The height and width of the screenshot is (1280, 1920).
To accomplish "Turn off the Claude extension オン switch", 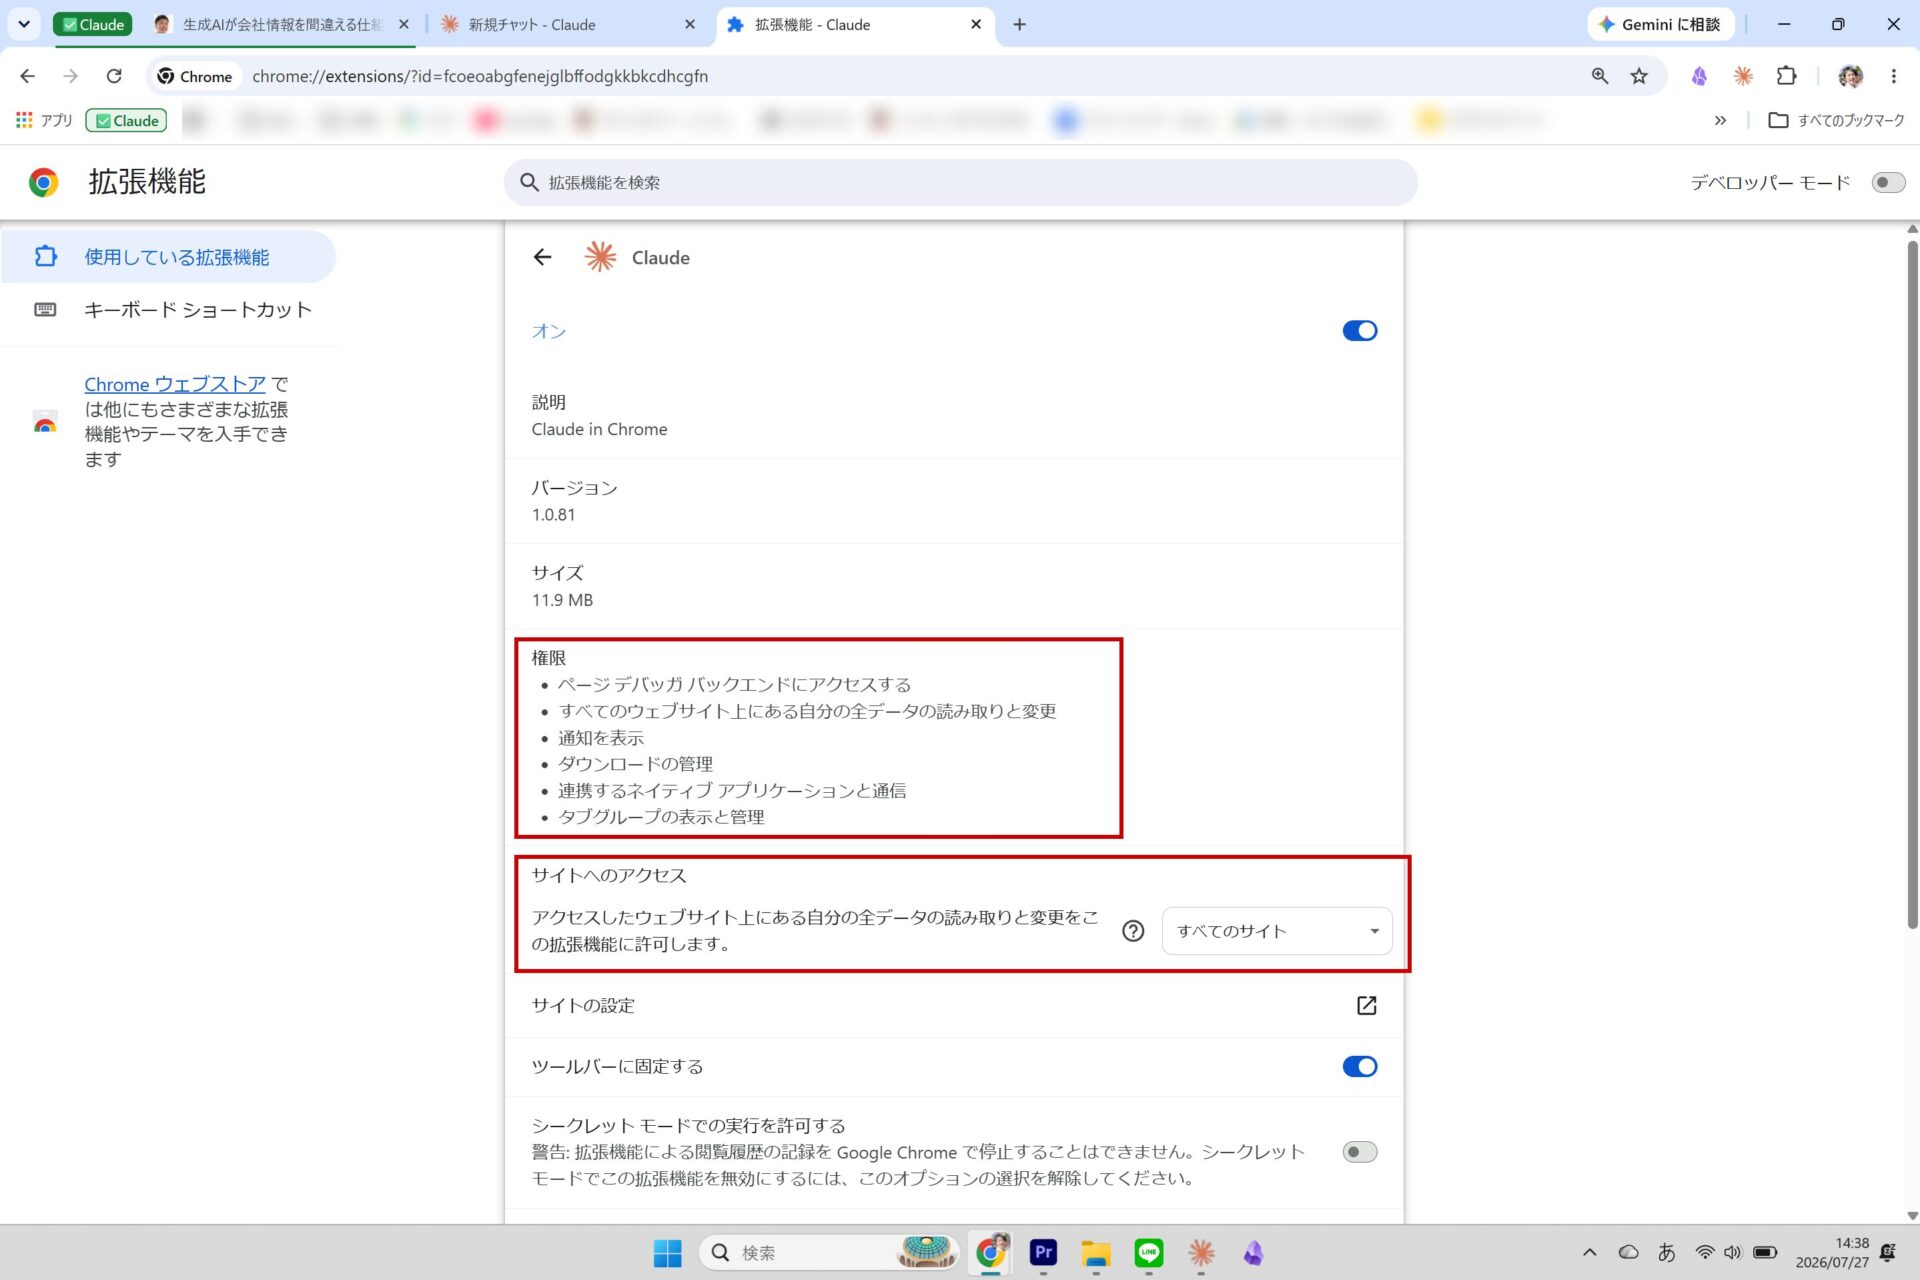I will [x=1359, y=331].
